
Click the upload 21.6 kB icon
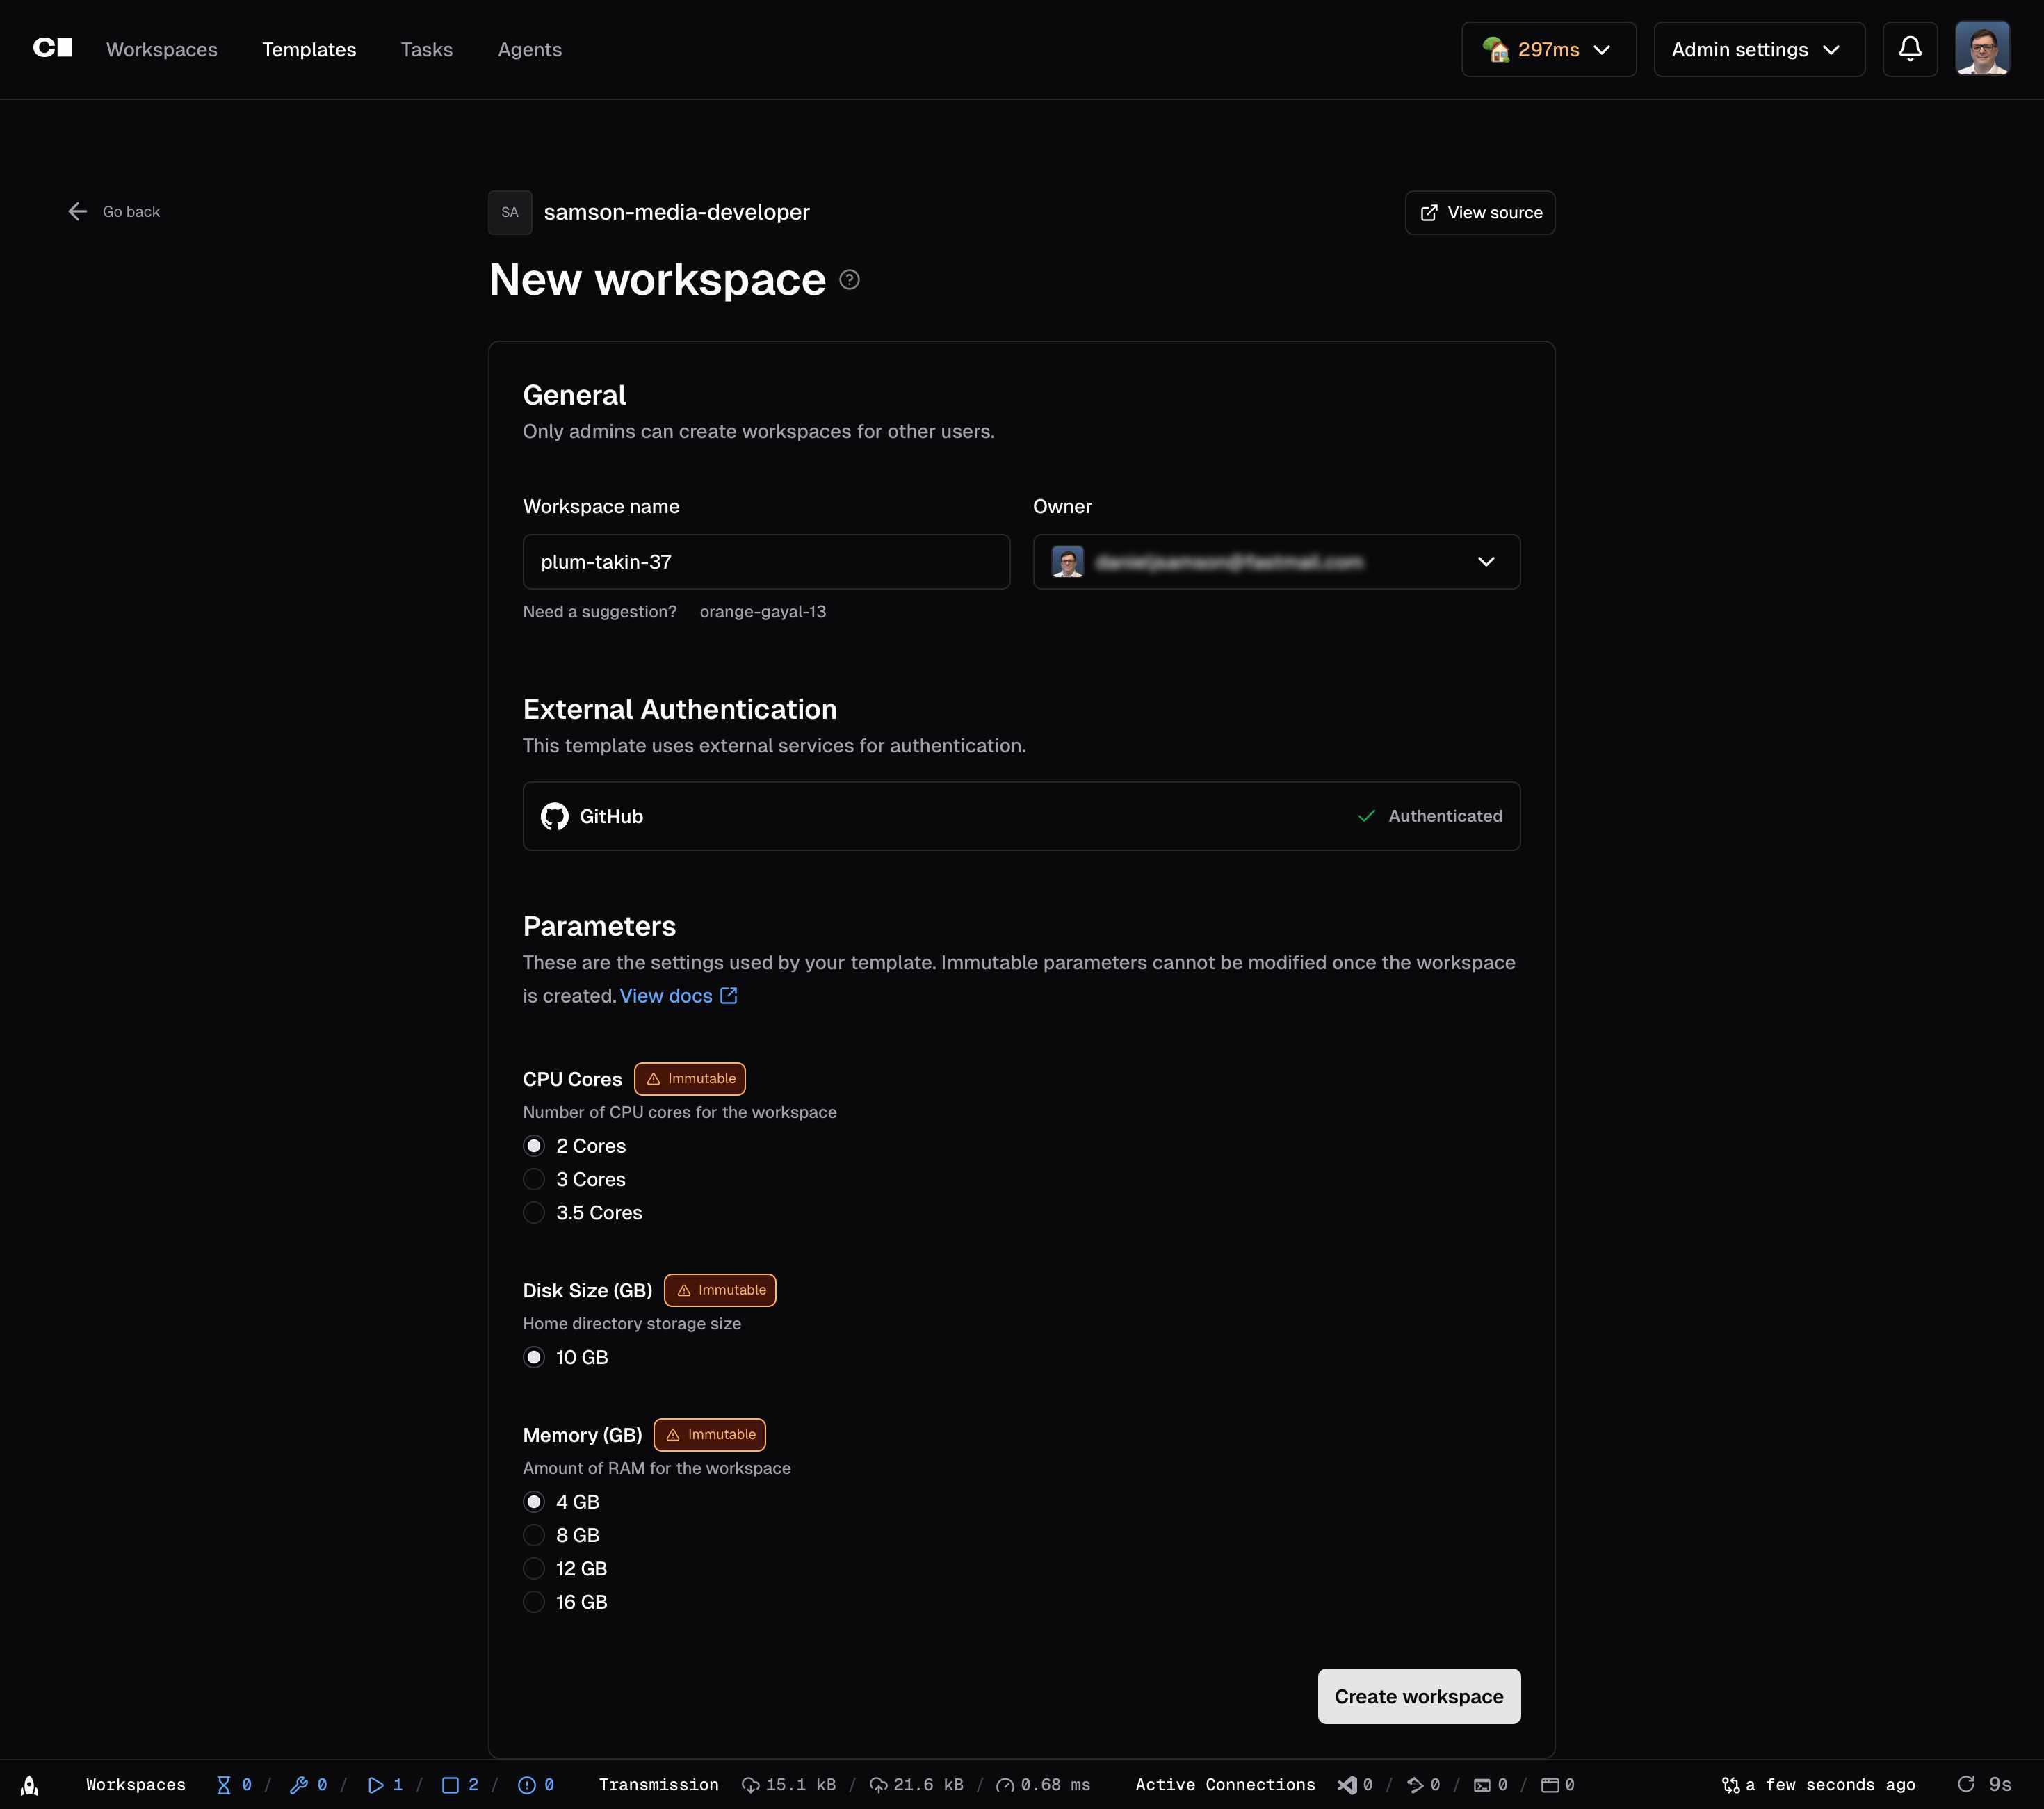coord(878,1785)
